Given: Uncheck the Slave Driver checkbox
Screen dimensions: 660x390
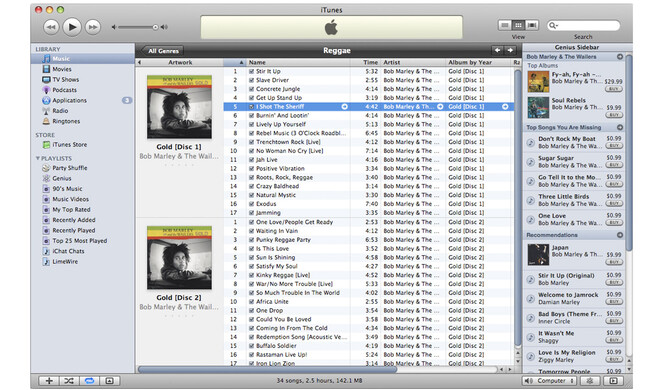Looking at the screenshot, I should point(251,80).
